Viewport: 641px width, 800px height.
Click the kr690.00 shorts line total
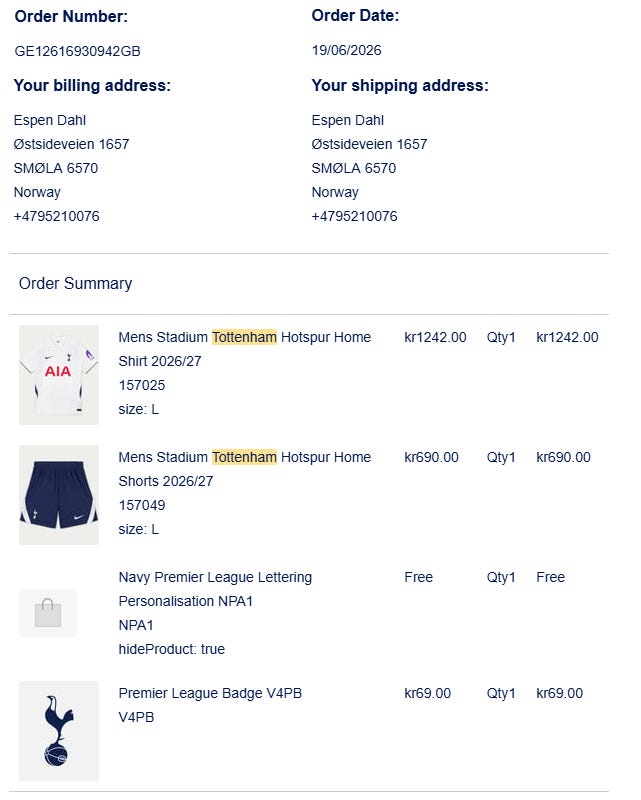click(563, 457)
